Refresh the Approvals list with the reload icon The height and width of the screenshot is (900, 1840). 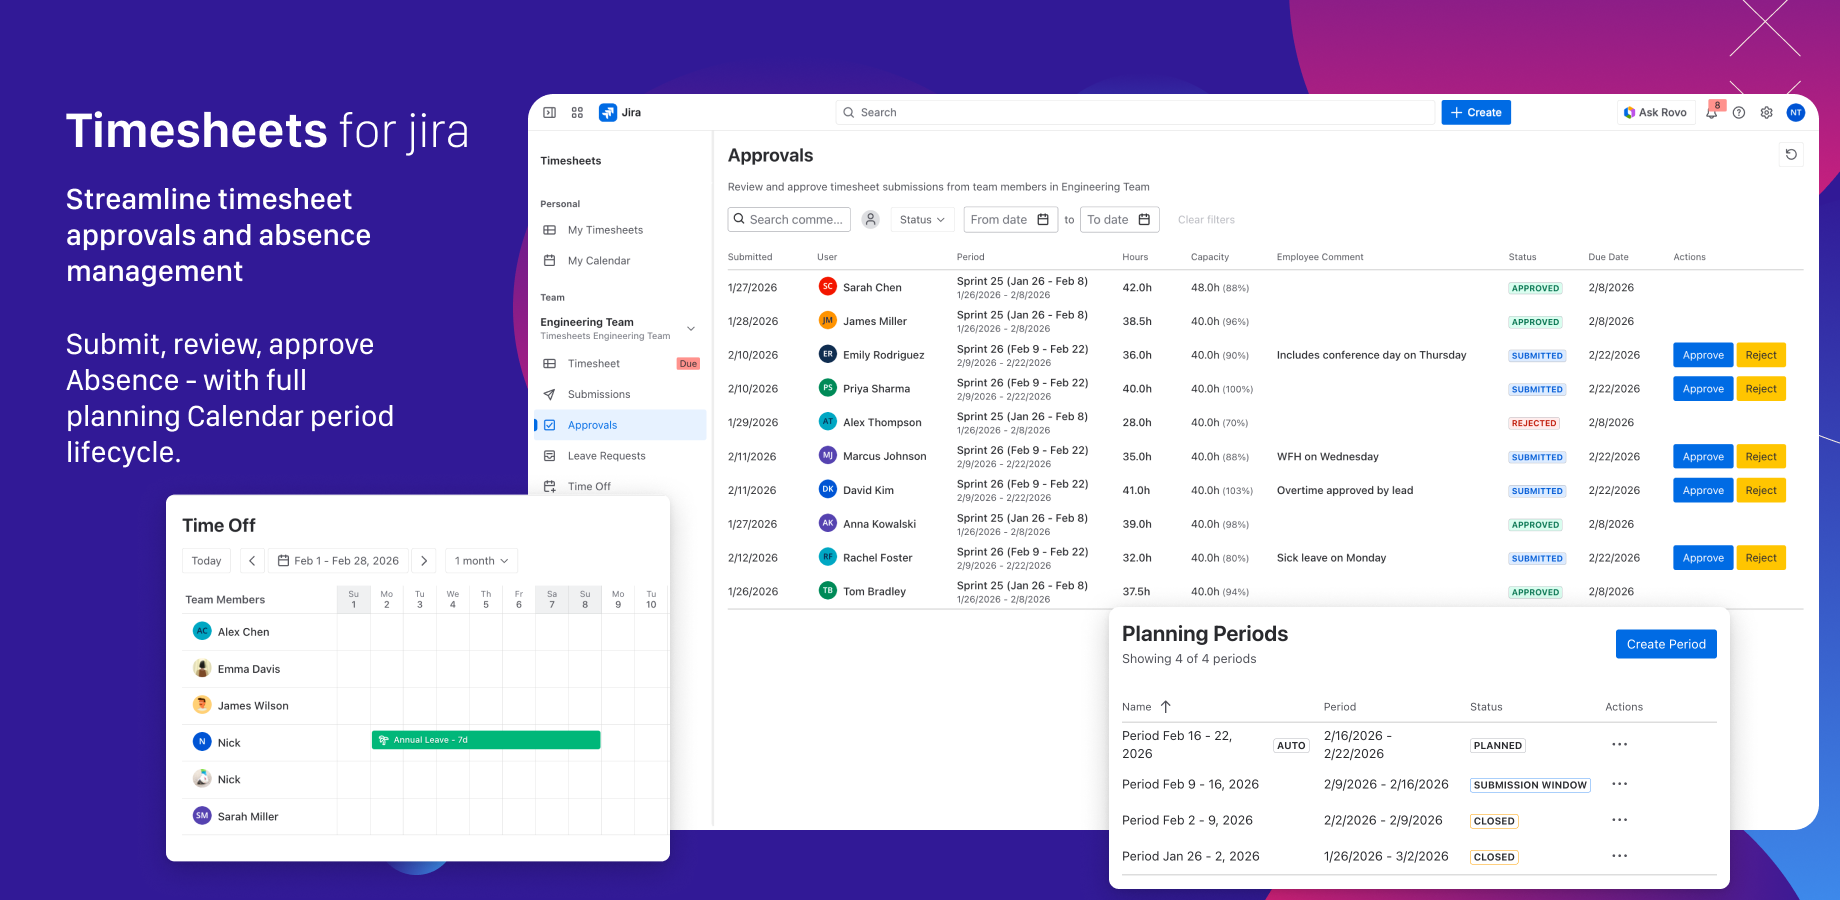click(1791, 155)
